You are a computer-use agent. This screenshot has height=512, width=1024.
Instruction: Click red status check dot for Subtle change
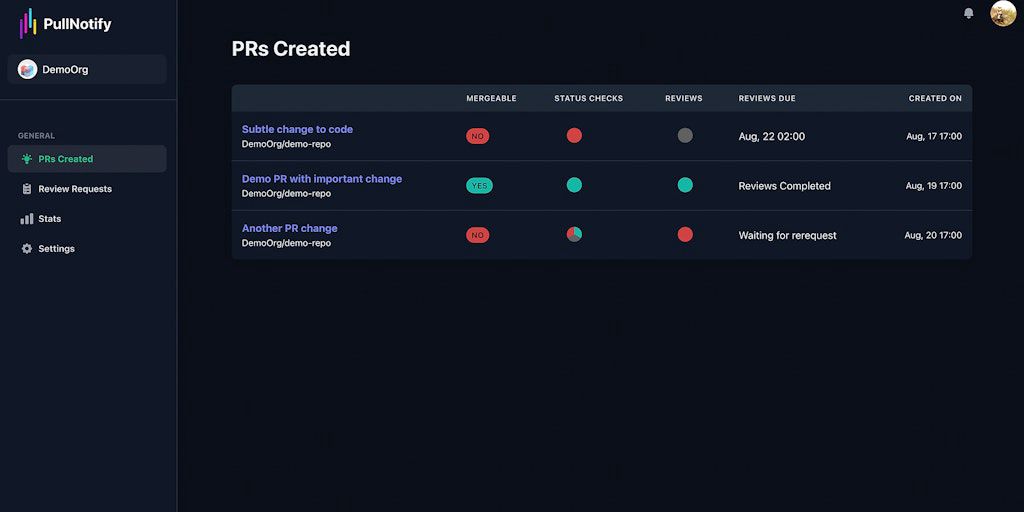pyautogui.click(x=574, y=135)
